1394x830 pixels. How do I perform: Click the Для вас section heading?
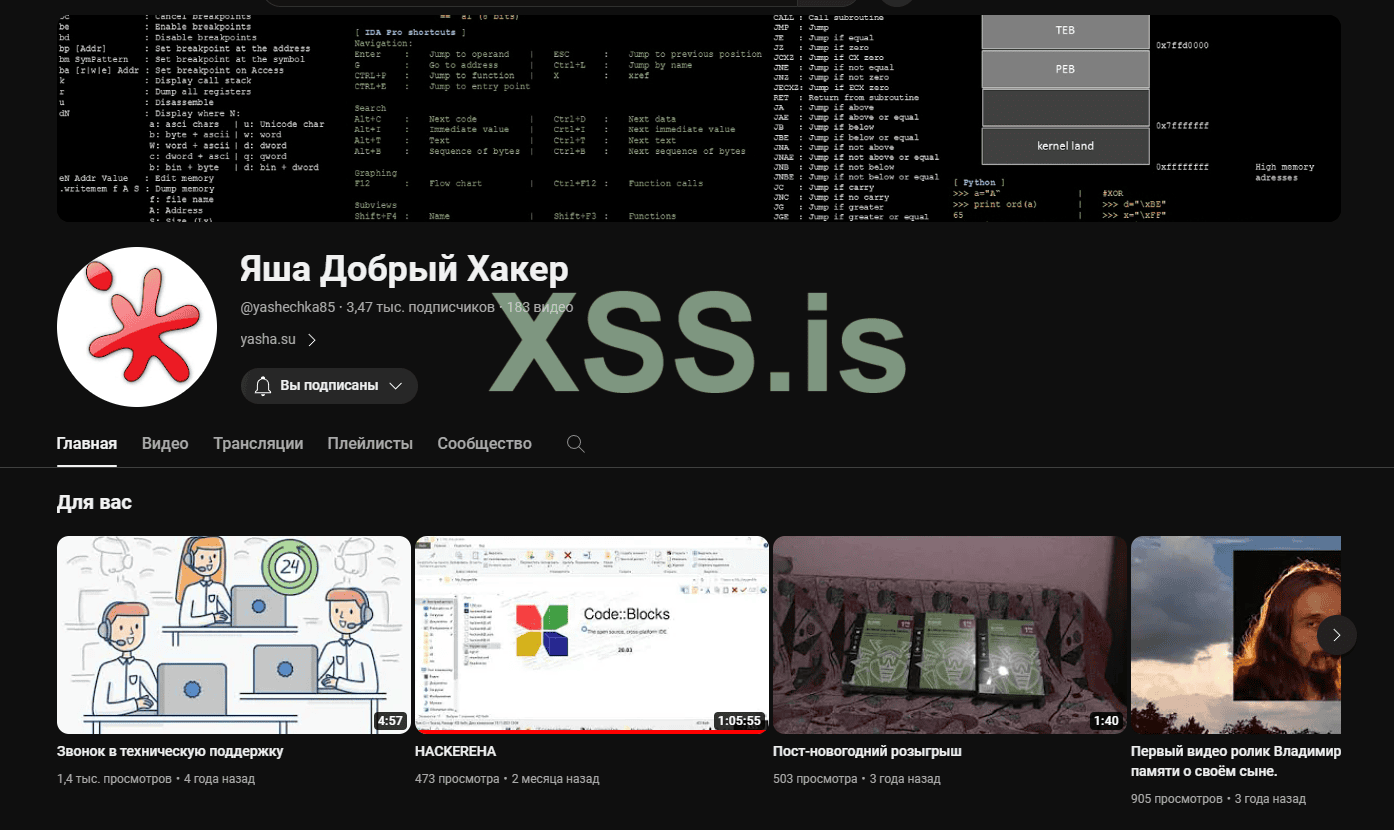click(x=94, y=502)
